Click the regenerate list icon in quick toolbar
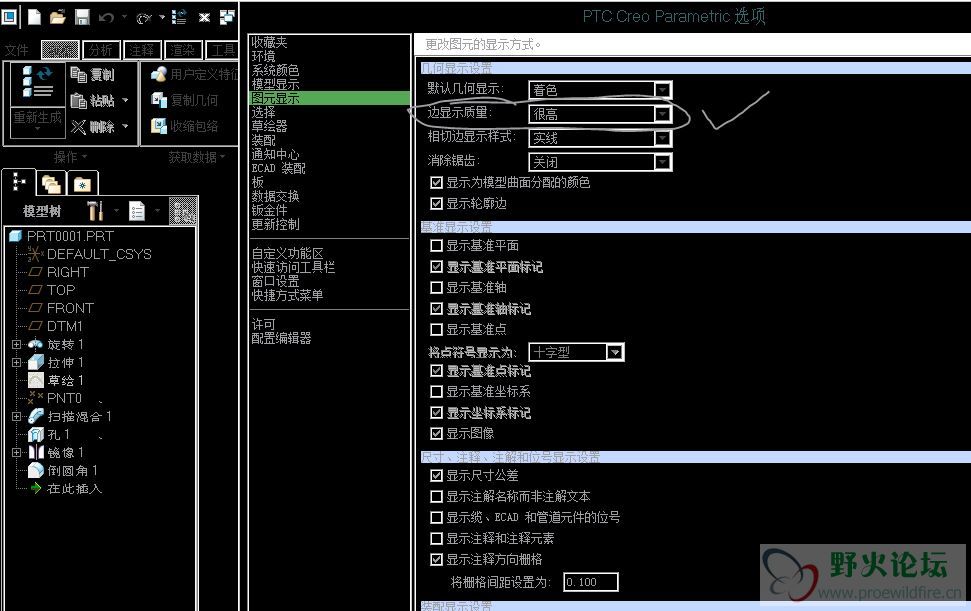 179,17
